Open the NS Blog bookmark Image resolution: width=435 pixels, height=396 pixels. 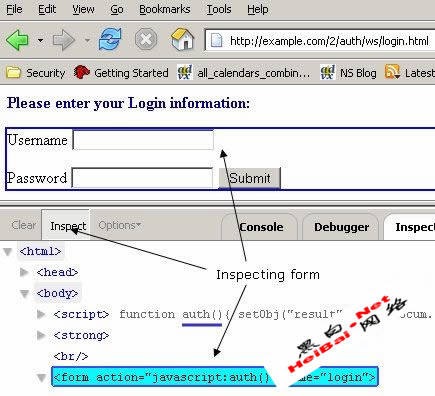click(348, 73)
